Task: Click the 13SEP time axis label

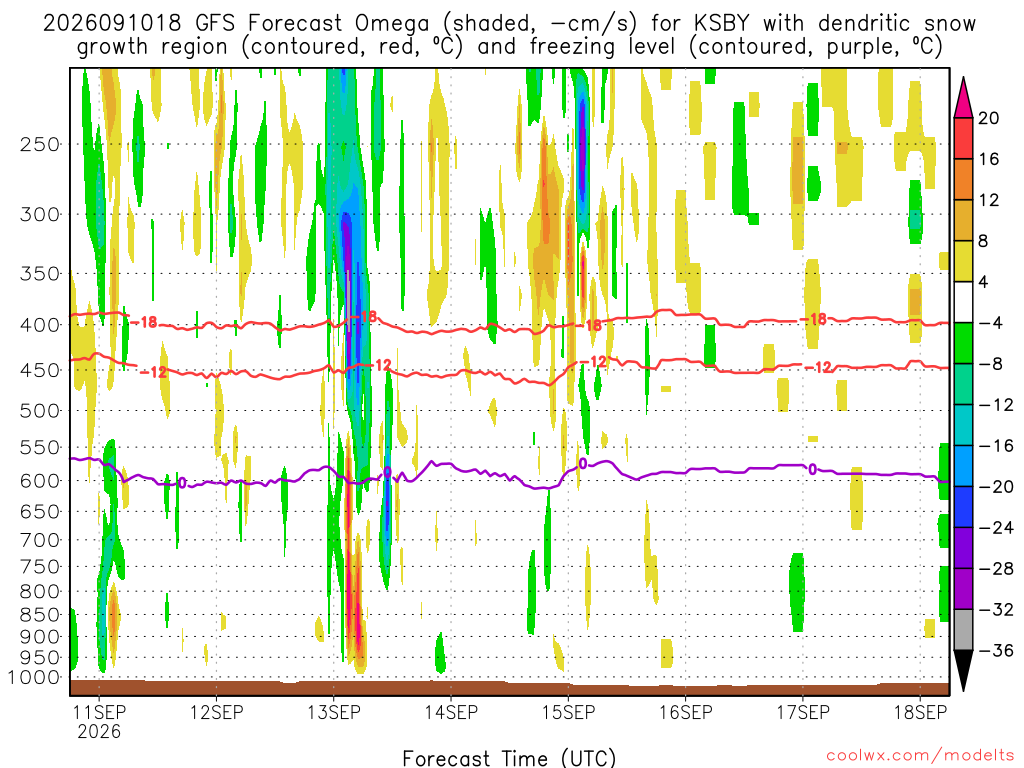Action: [x=334, y=712]
